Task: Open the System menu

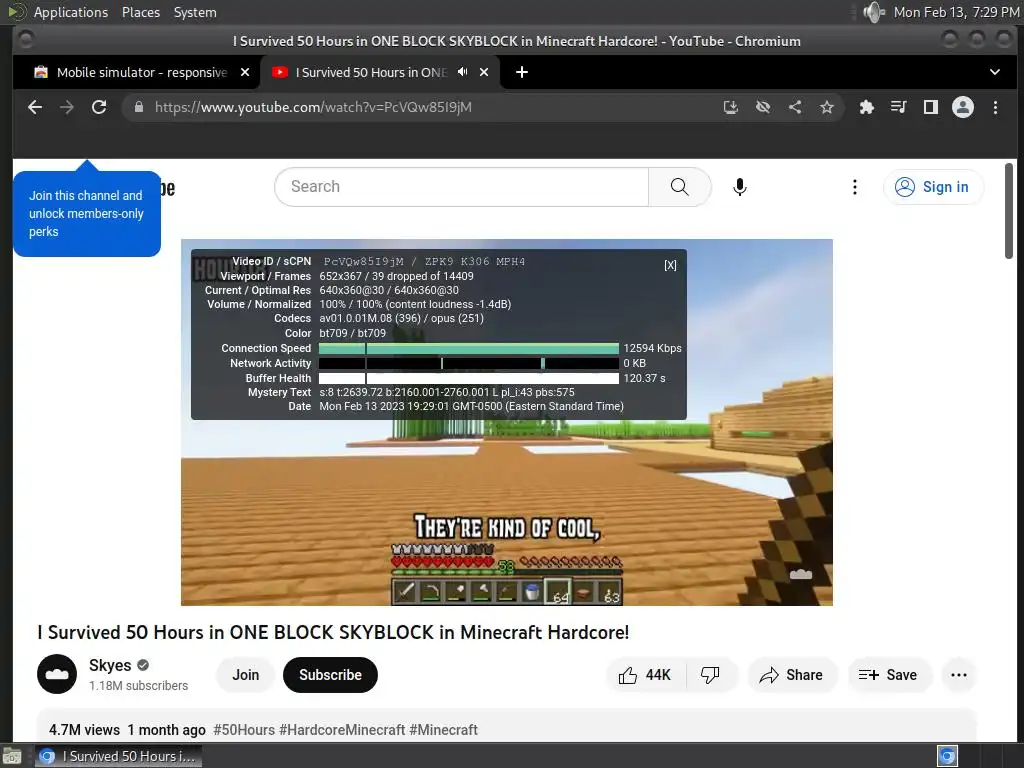Action: (195, 12)
